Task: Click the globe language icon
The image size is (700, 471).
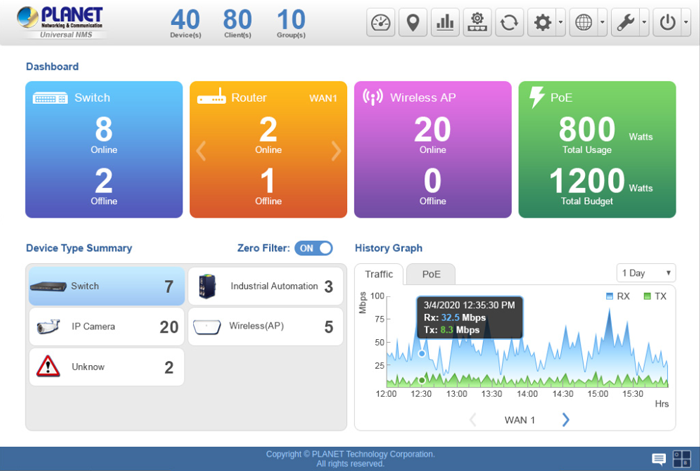Action: pos(584,23)
